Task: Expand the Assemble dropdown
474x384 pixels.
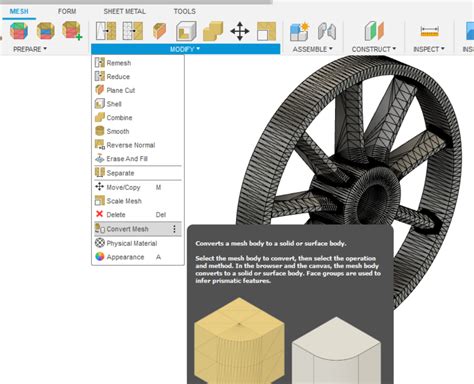Action: tap(313, 49)
